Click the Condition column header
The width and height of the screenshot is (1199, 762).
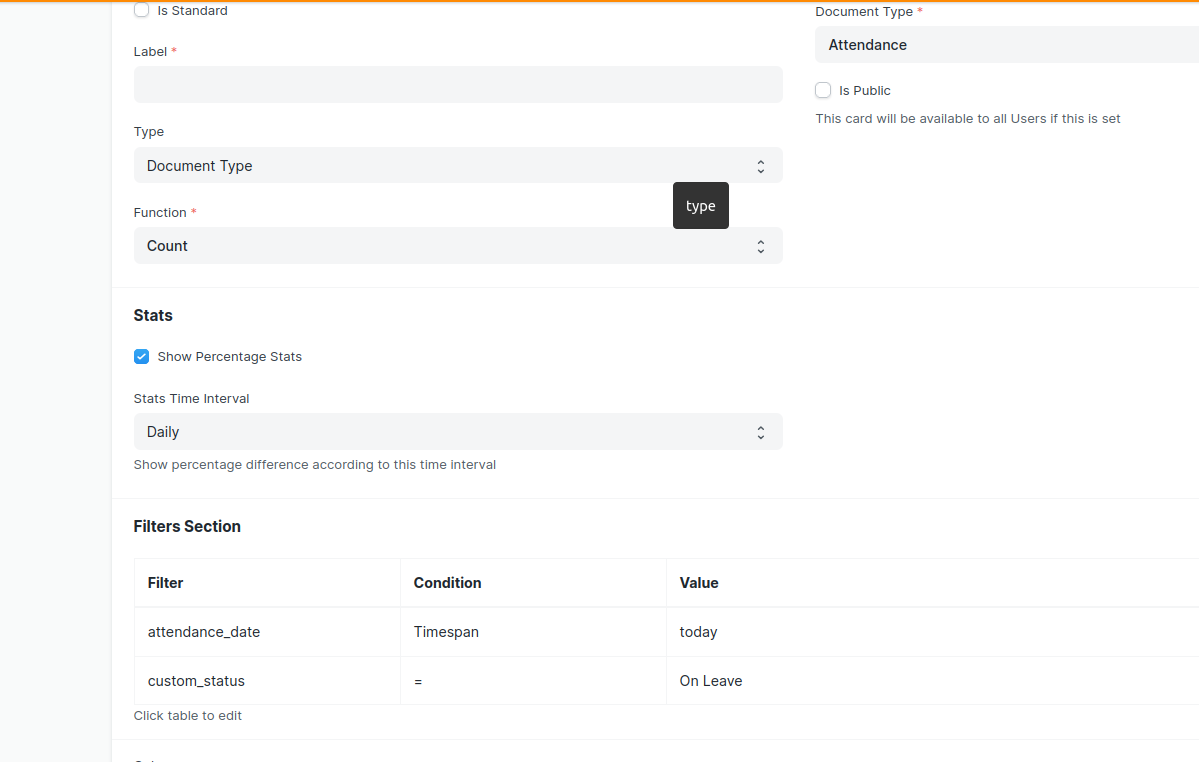(x=534, y=583)
